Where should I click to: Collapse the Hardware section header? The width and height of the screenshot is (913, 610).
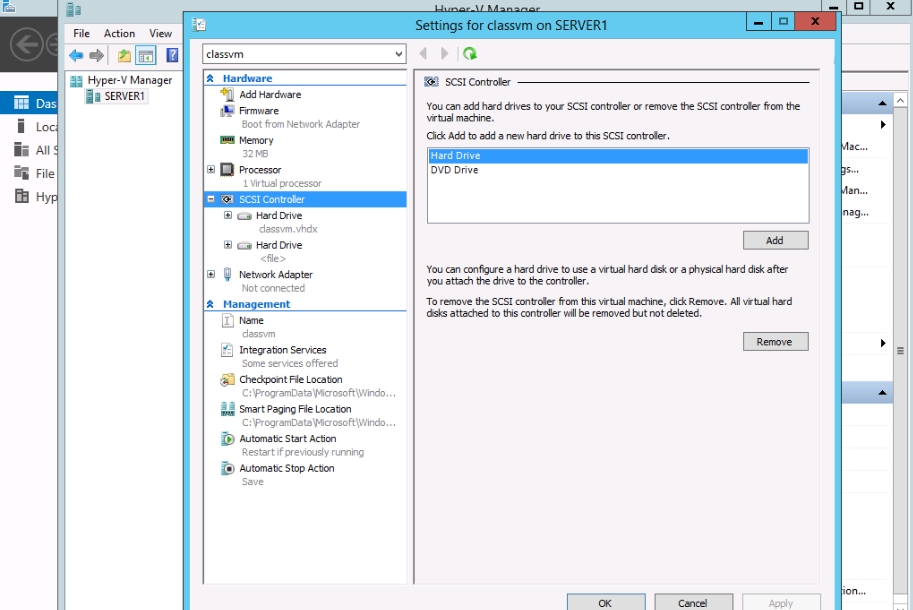210,78
